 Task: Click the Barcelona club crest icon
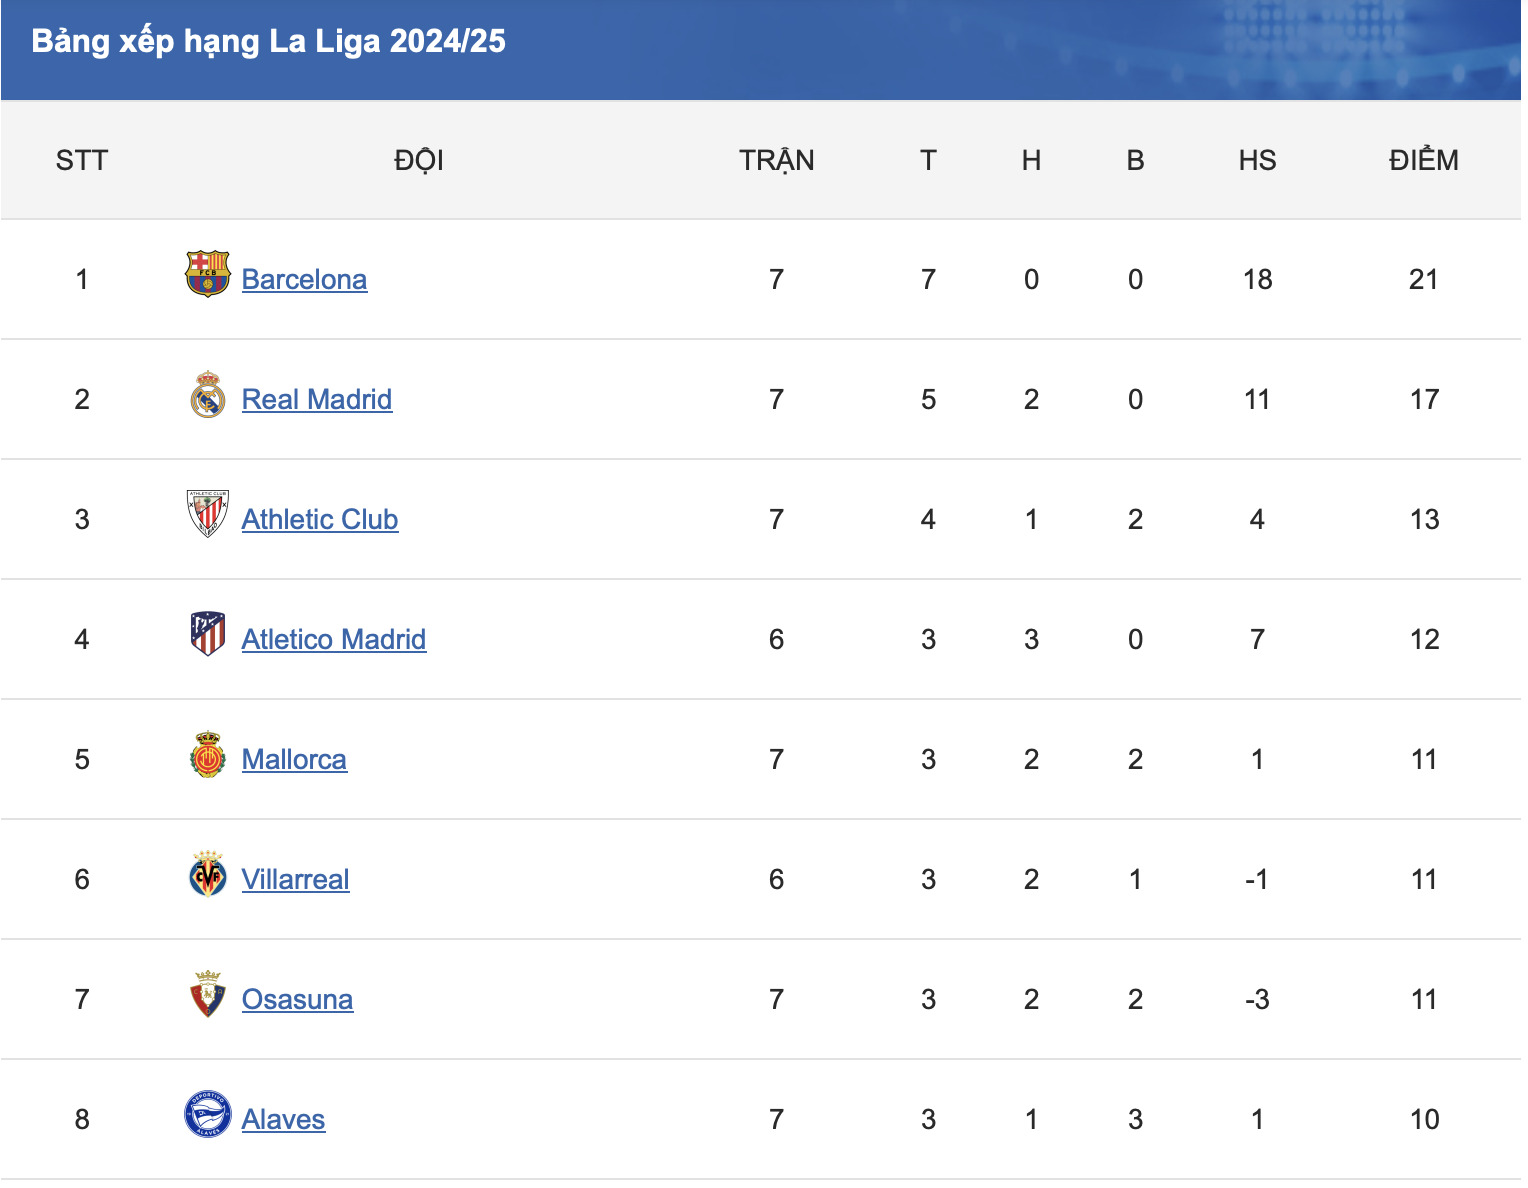pos(208,275)
